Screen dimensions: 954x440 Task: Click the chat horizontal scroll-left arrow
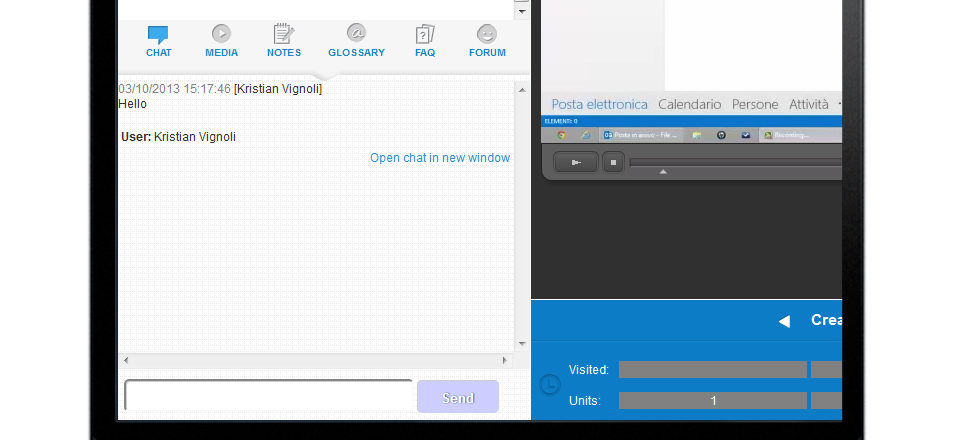[126, 360]
